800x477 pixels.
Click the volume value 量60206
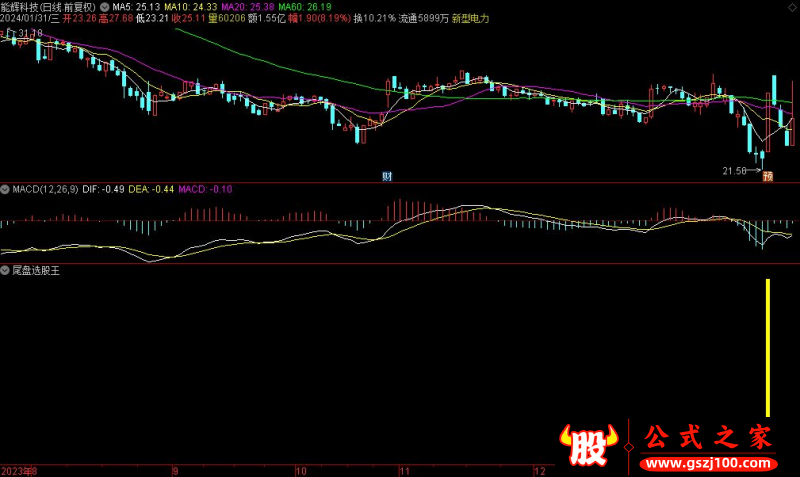click(227, 18)
